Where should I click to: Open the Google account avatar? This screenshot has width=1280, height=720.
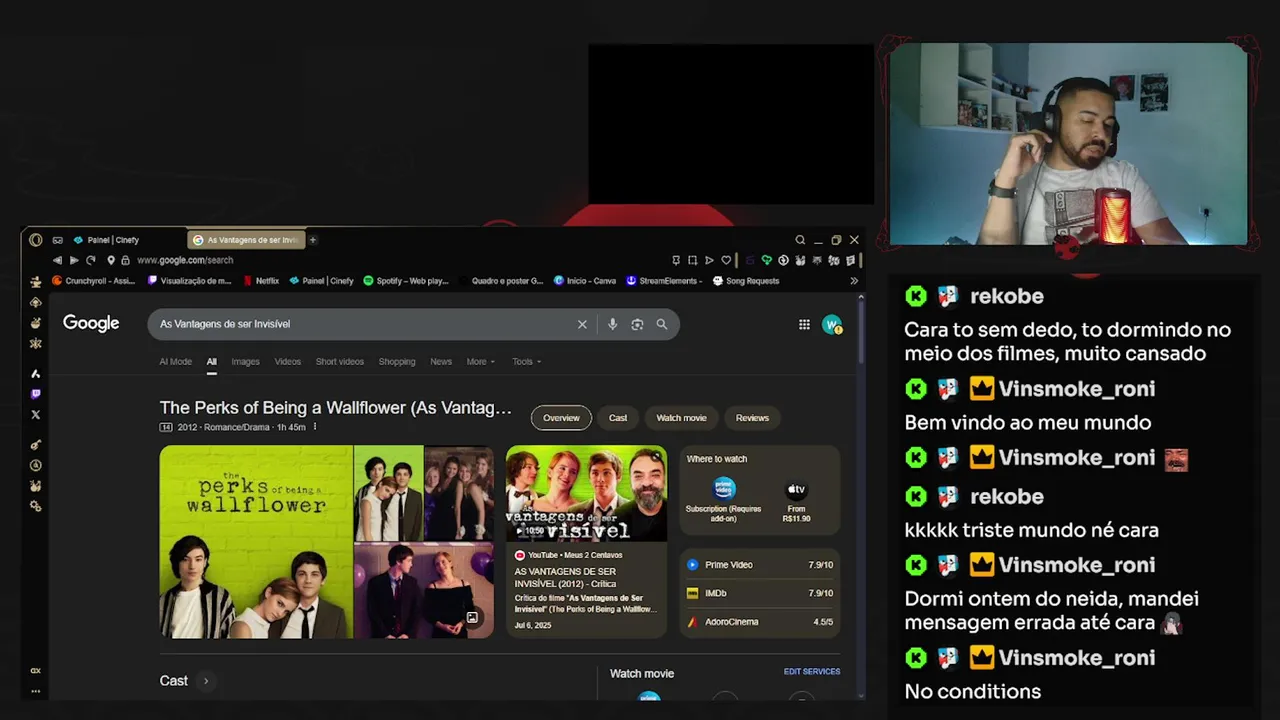pos(832,324)
